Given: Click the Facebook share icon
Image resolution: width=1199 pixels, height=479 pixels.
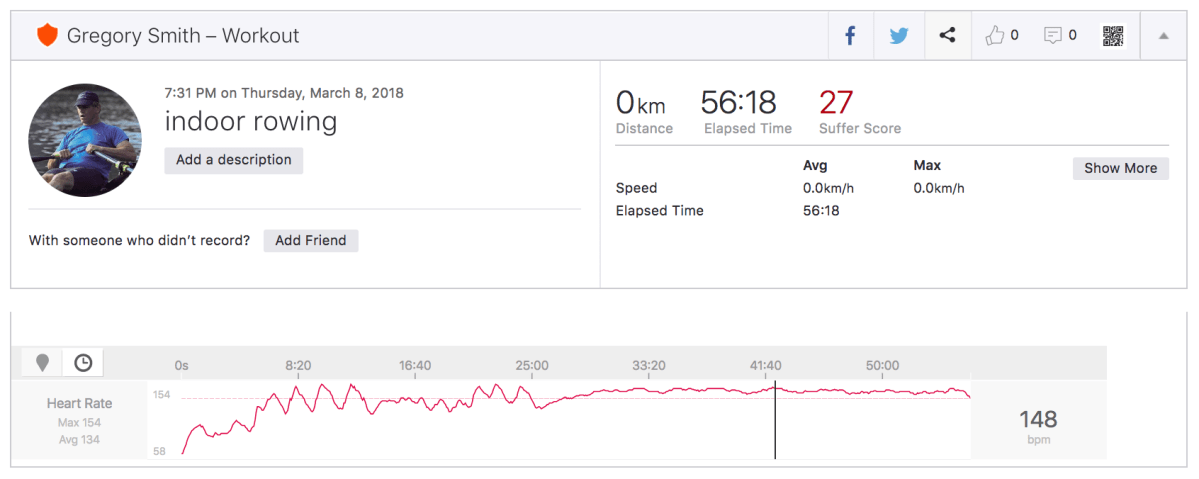Looking at the screenshot, I should point(850,36).
